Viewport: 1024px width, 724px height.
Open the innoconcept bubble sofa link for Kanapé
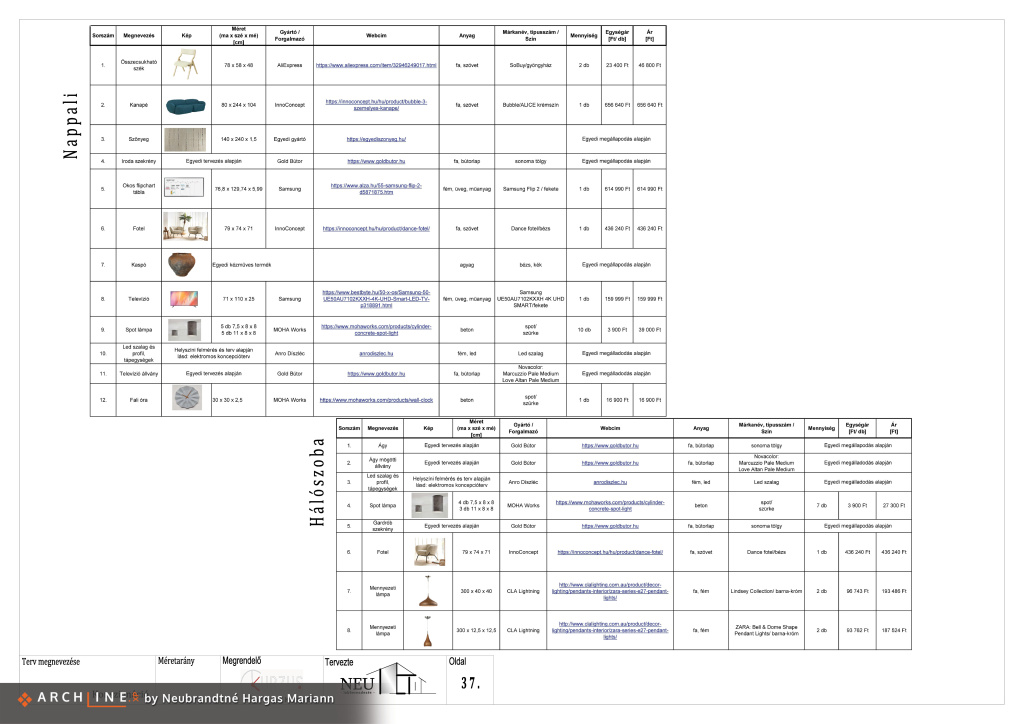pyautogui.click(x=376, y=105)
